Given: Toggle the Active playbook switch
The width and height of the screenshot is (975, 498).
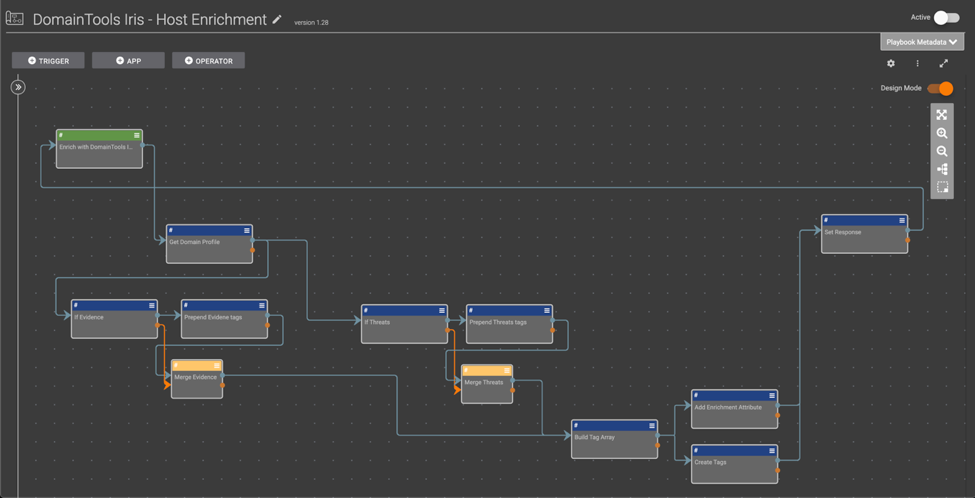Looking at the screenshot, I should [x=946, y=17].
